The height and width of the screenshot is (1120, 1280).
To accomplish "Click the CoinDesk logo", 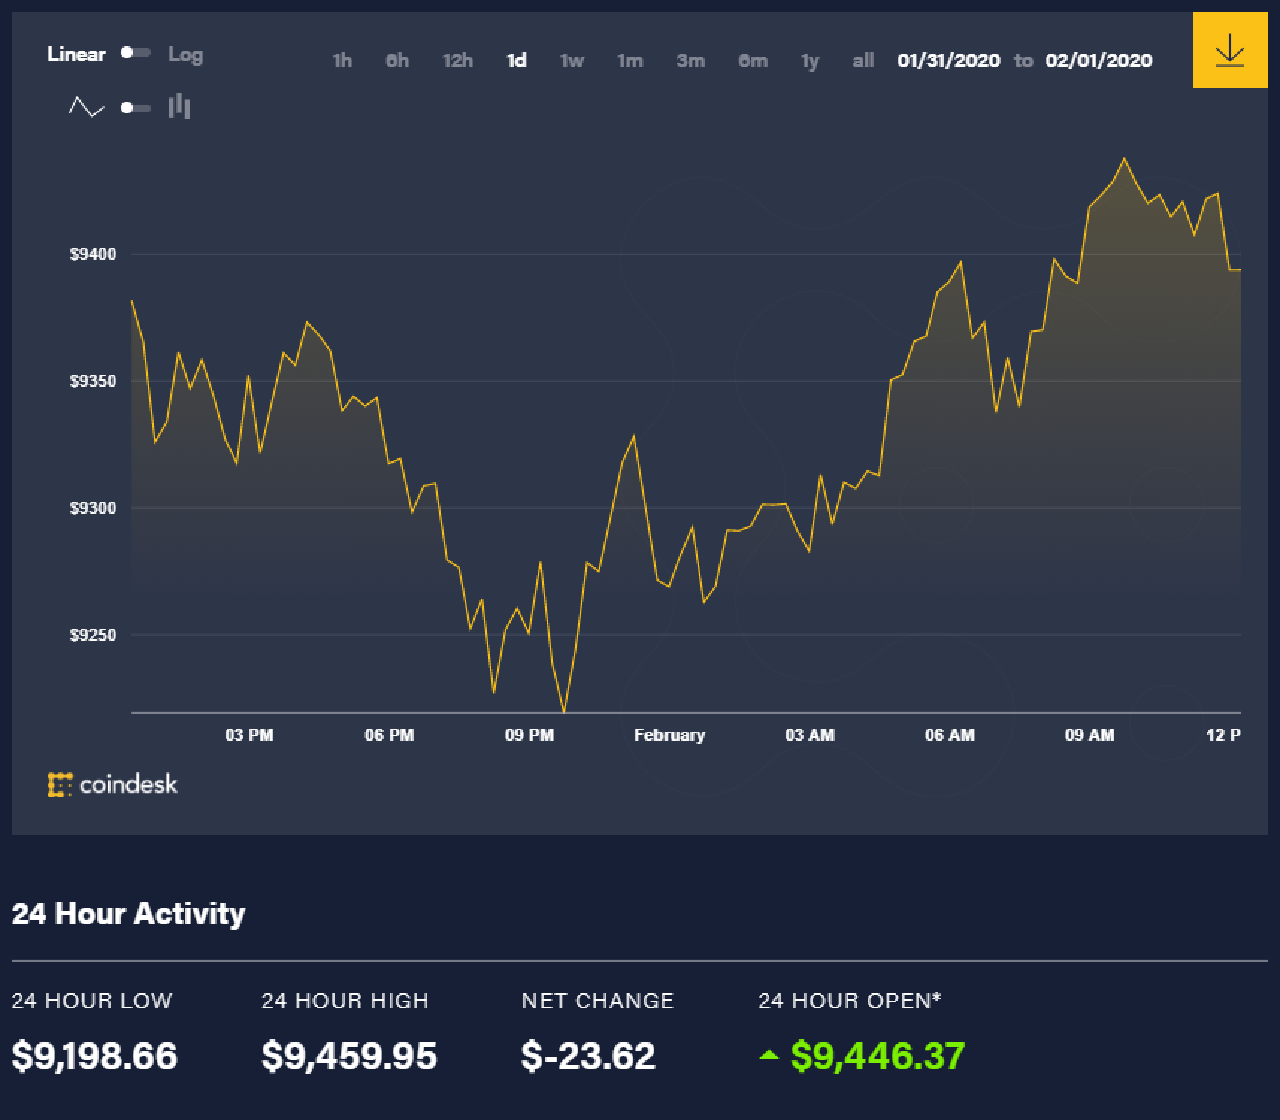I will 113,784.
